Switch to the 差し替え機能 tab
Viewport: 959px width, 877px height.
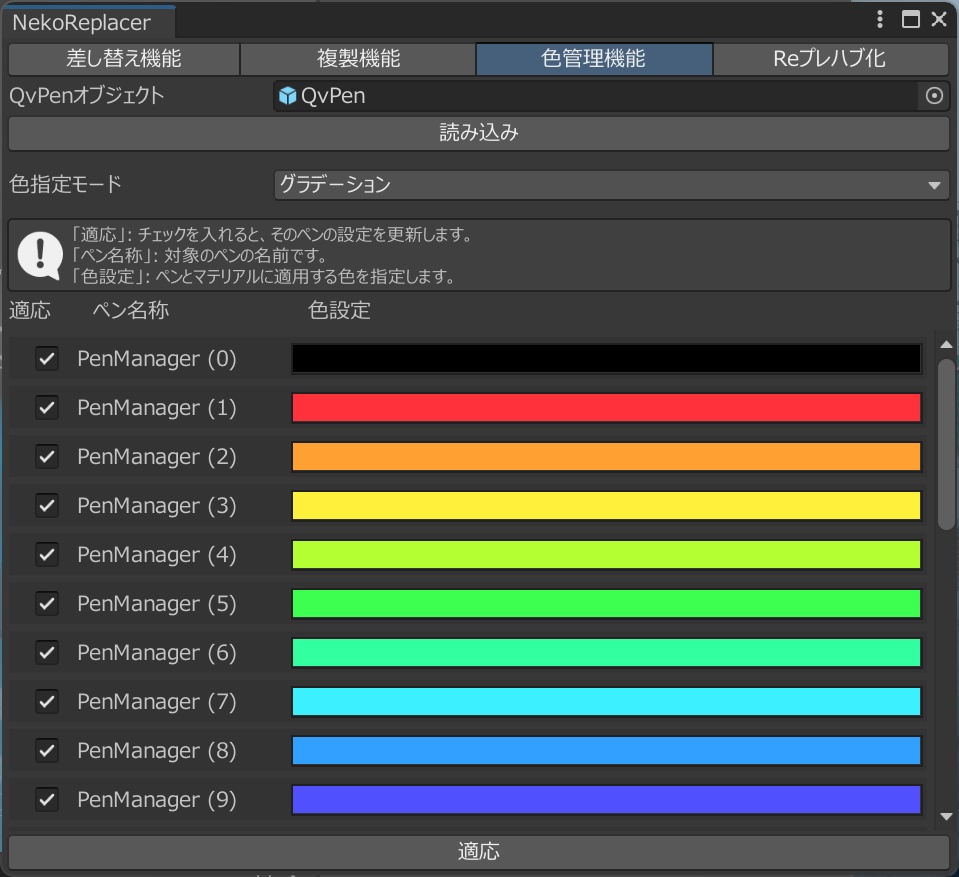(122, 59)
